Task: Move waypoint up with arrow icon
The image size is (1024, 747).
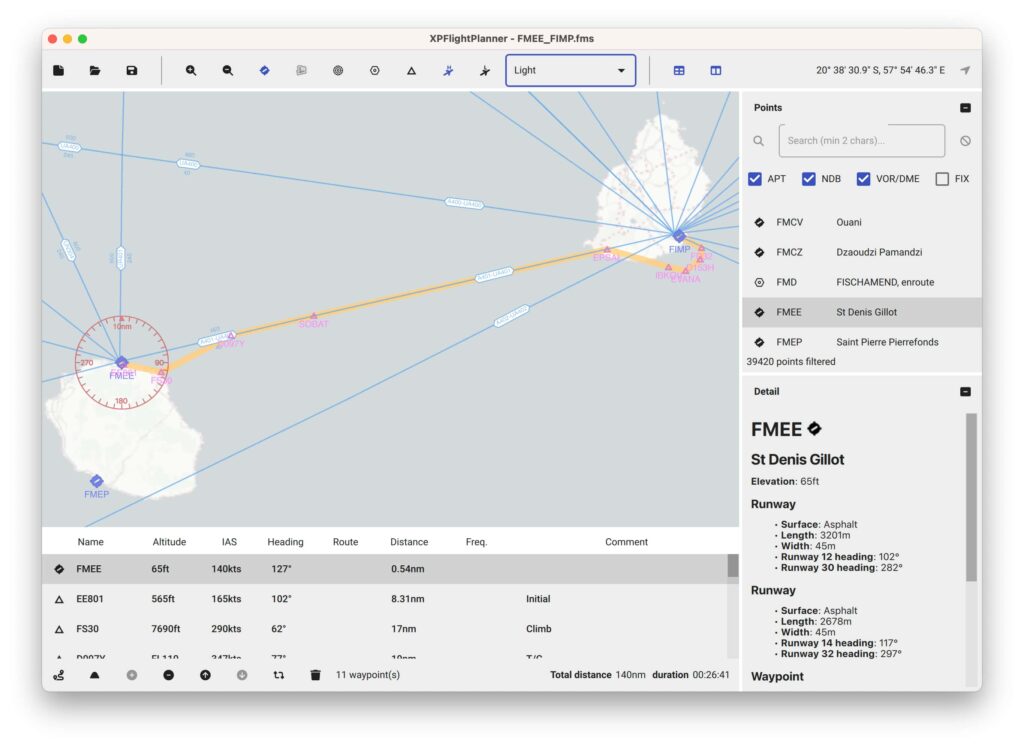Action: [x=205, y=675]
